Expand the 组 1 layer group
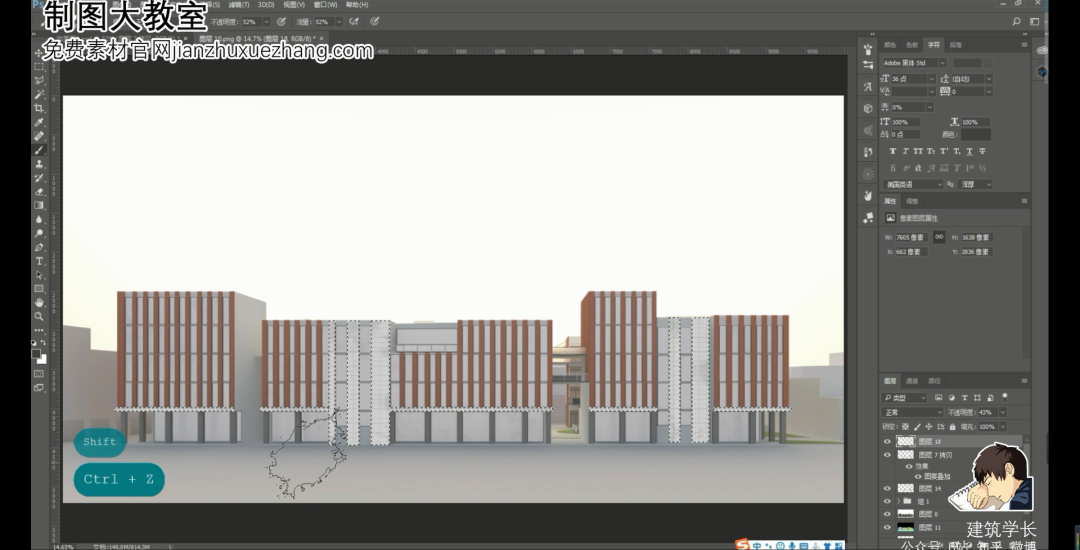Viewport: 1080px width, 550px height. pos(899,501)
